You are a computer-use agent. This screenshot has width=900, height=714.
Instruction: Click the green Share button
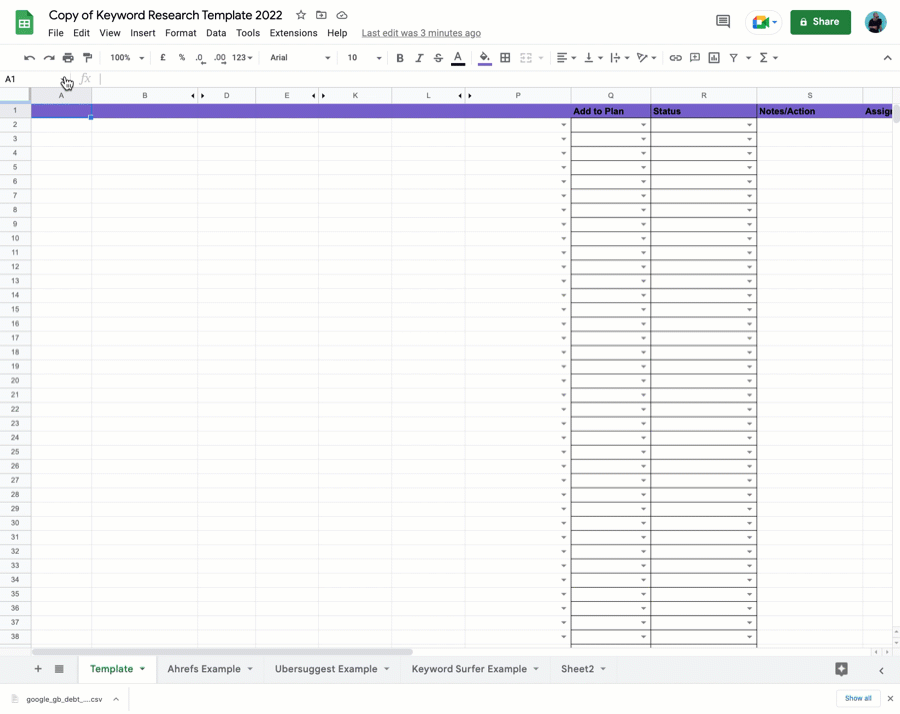point(820,22)
